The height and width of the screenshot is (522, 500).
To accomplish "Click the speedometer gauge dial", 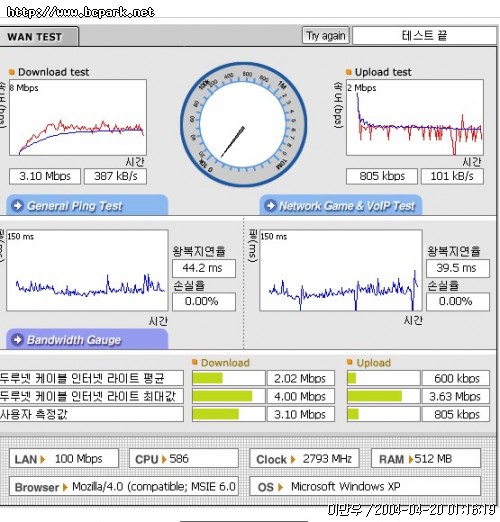I will point(243,124).
